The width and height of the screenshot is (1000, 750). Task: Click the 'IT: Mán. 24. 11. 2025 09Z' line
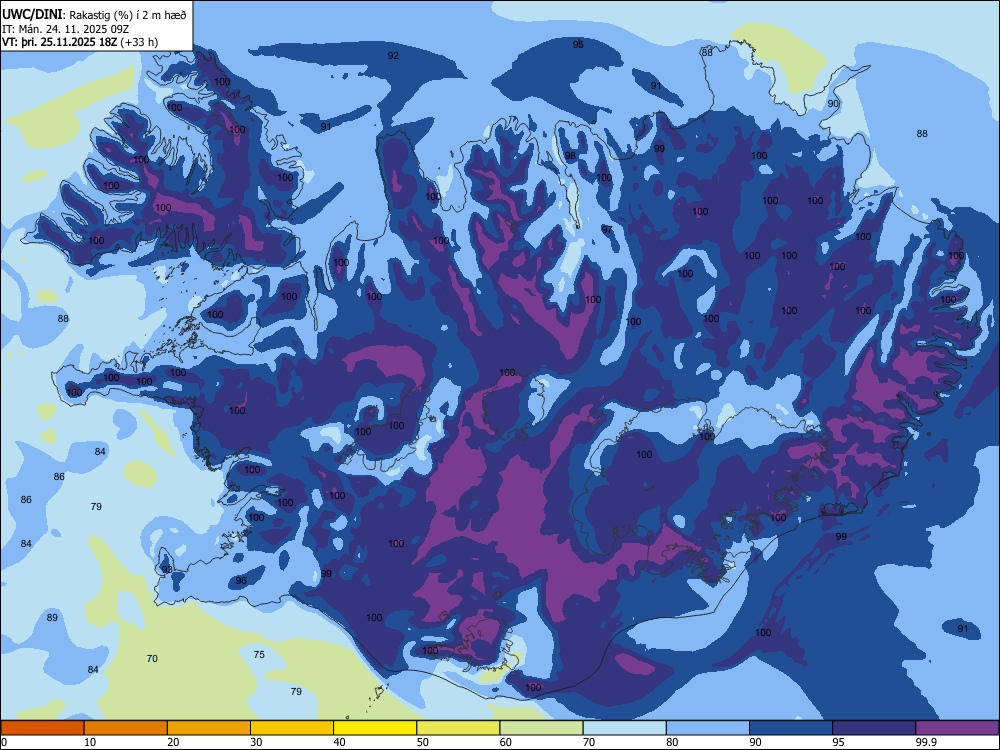[66, 29]
